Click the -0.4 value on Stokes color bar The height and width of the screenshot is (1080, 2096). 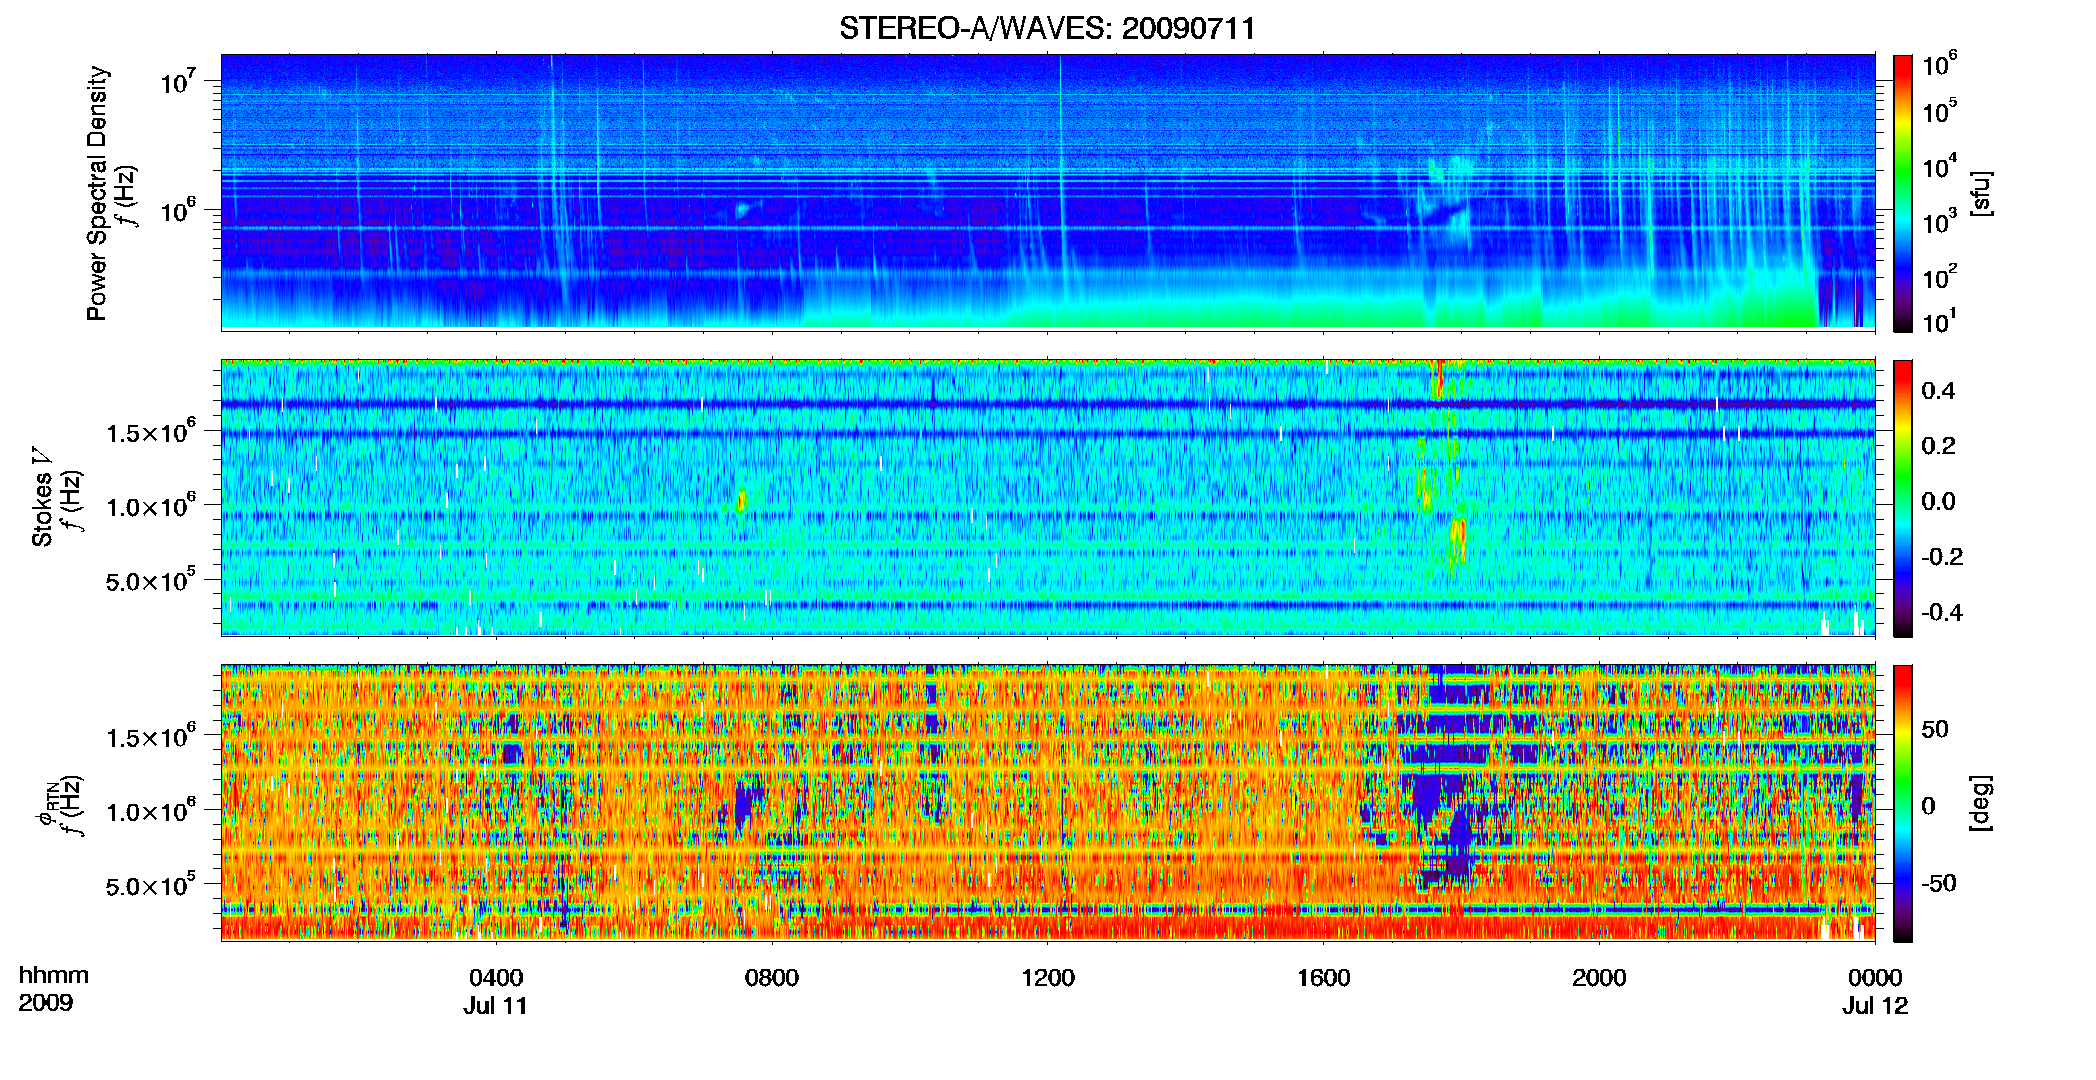tap(1942, 612)
